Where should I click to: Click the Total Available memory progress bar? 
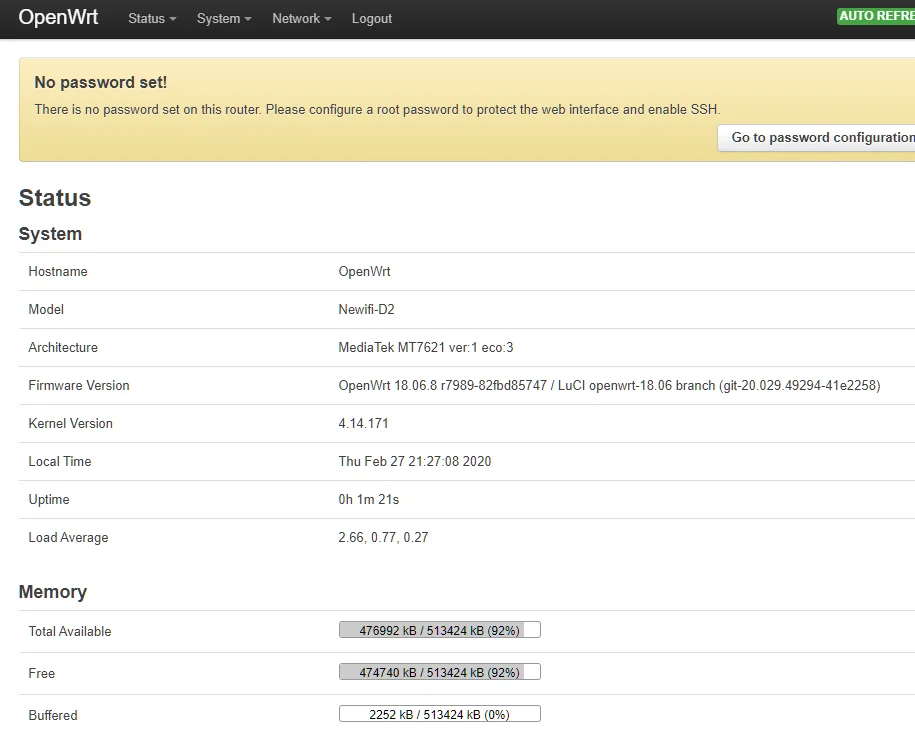pos(439,629)
